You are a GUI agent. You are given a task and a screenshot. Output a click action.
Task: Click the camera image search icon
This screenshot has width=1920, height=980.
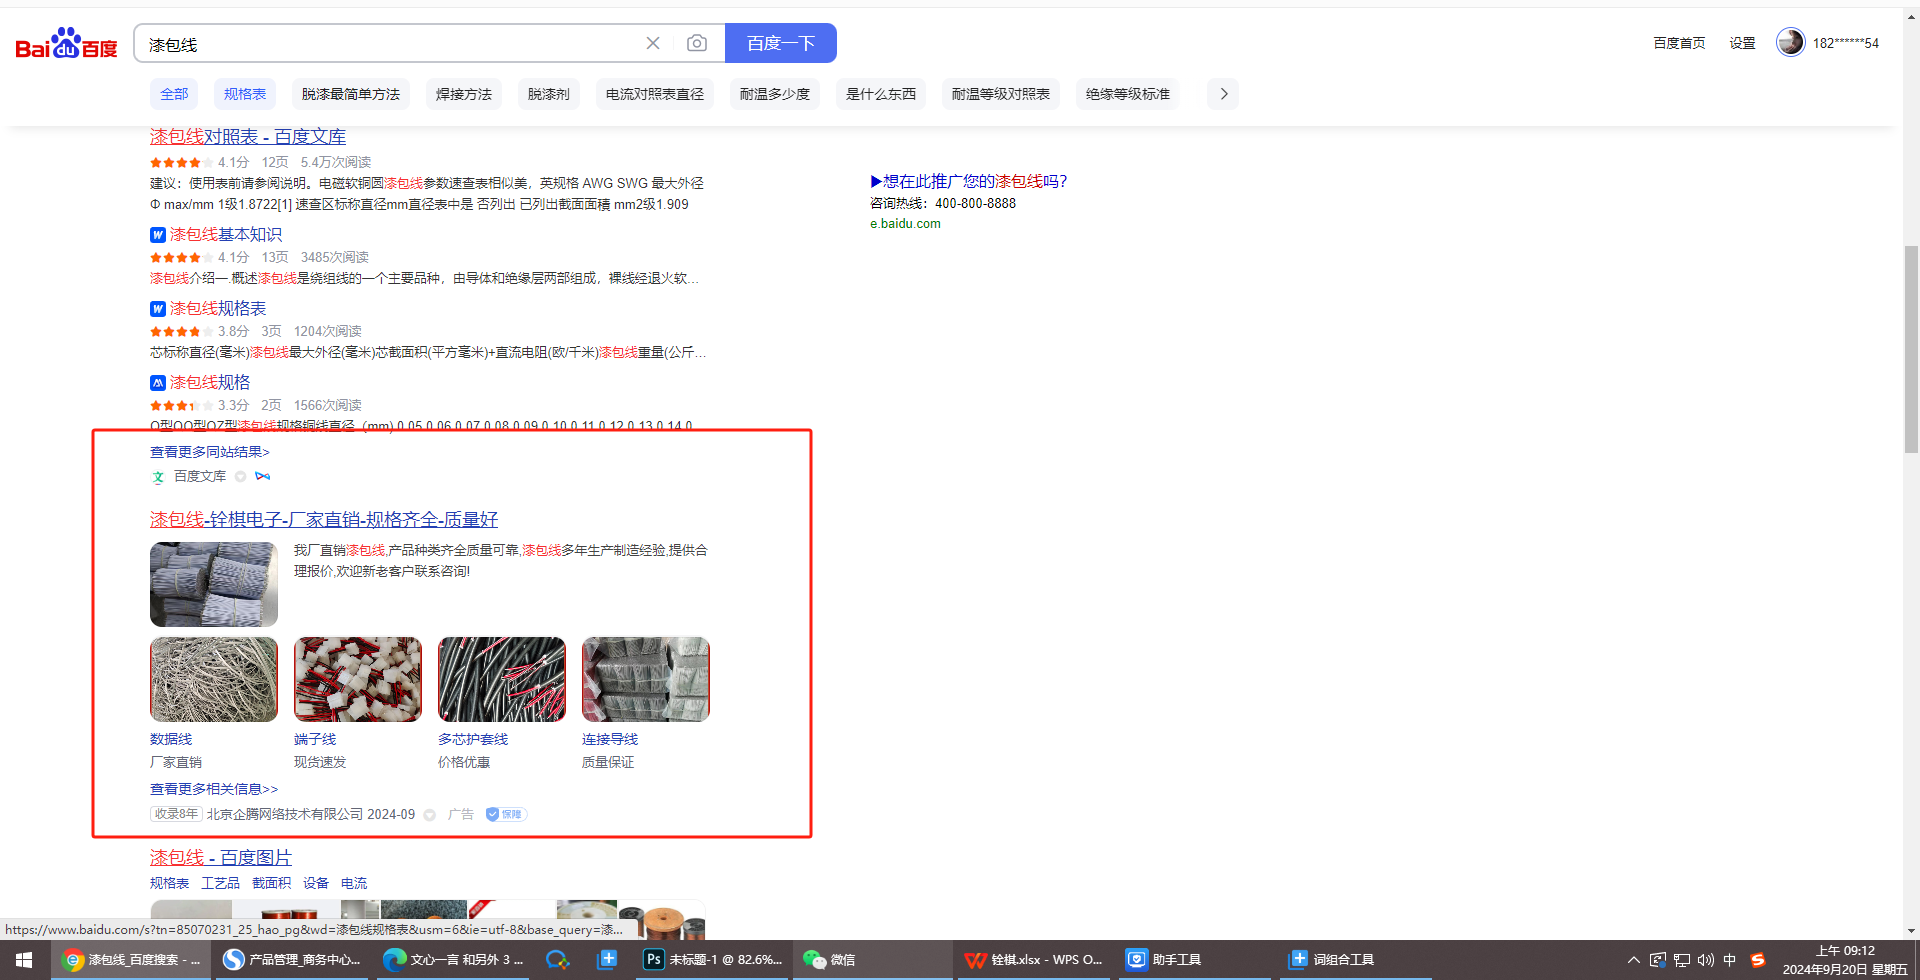[x=697, y=43]
